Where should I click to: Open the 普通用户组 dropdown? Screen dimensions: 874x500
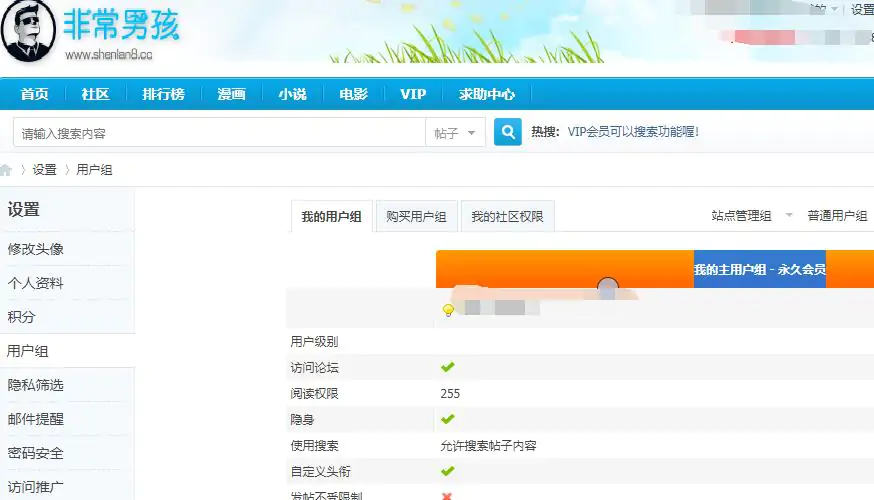[x=838, y=216]
